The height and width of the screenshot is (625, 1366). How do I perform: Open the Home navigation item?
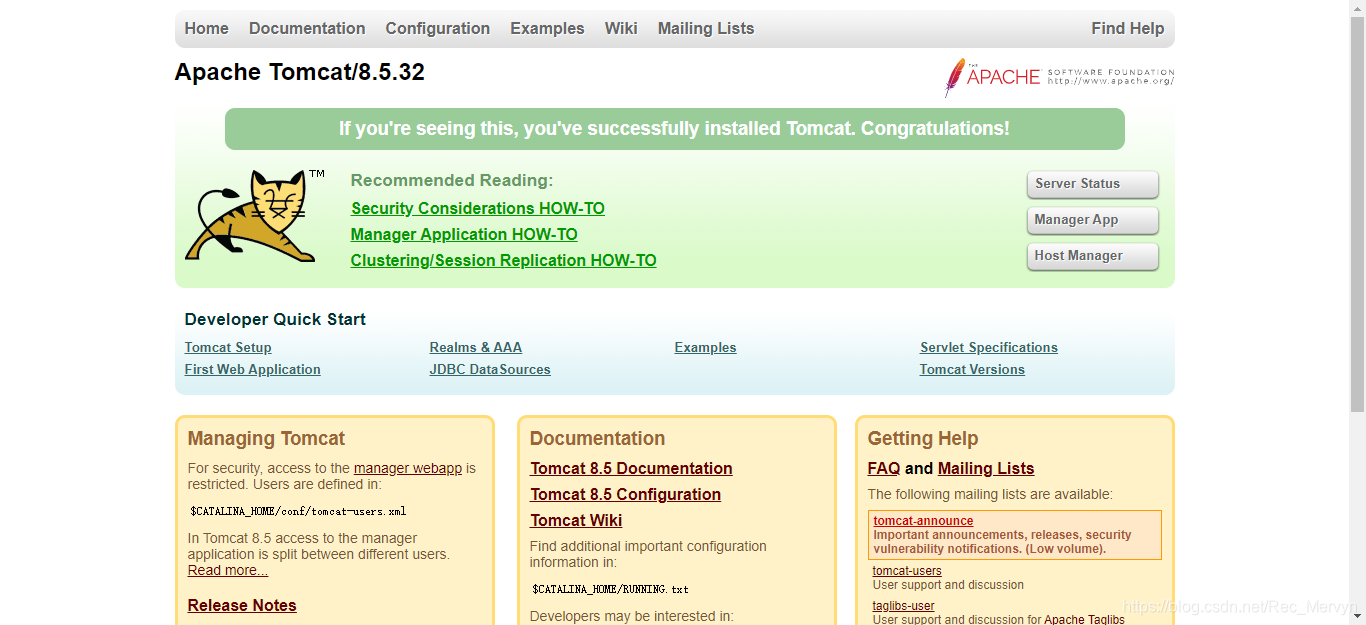coord(207,28)
